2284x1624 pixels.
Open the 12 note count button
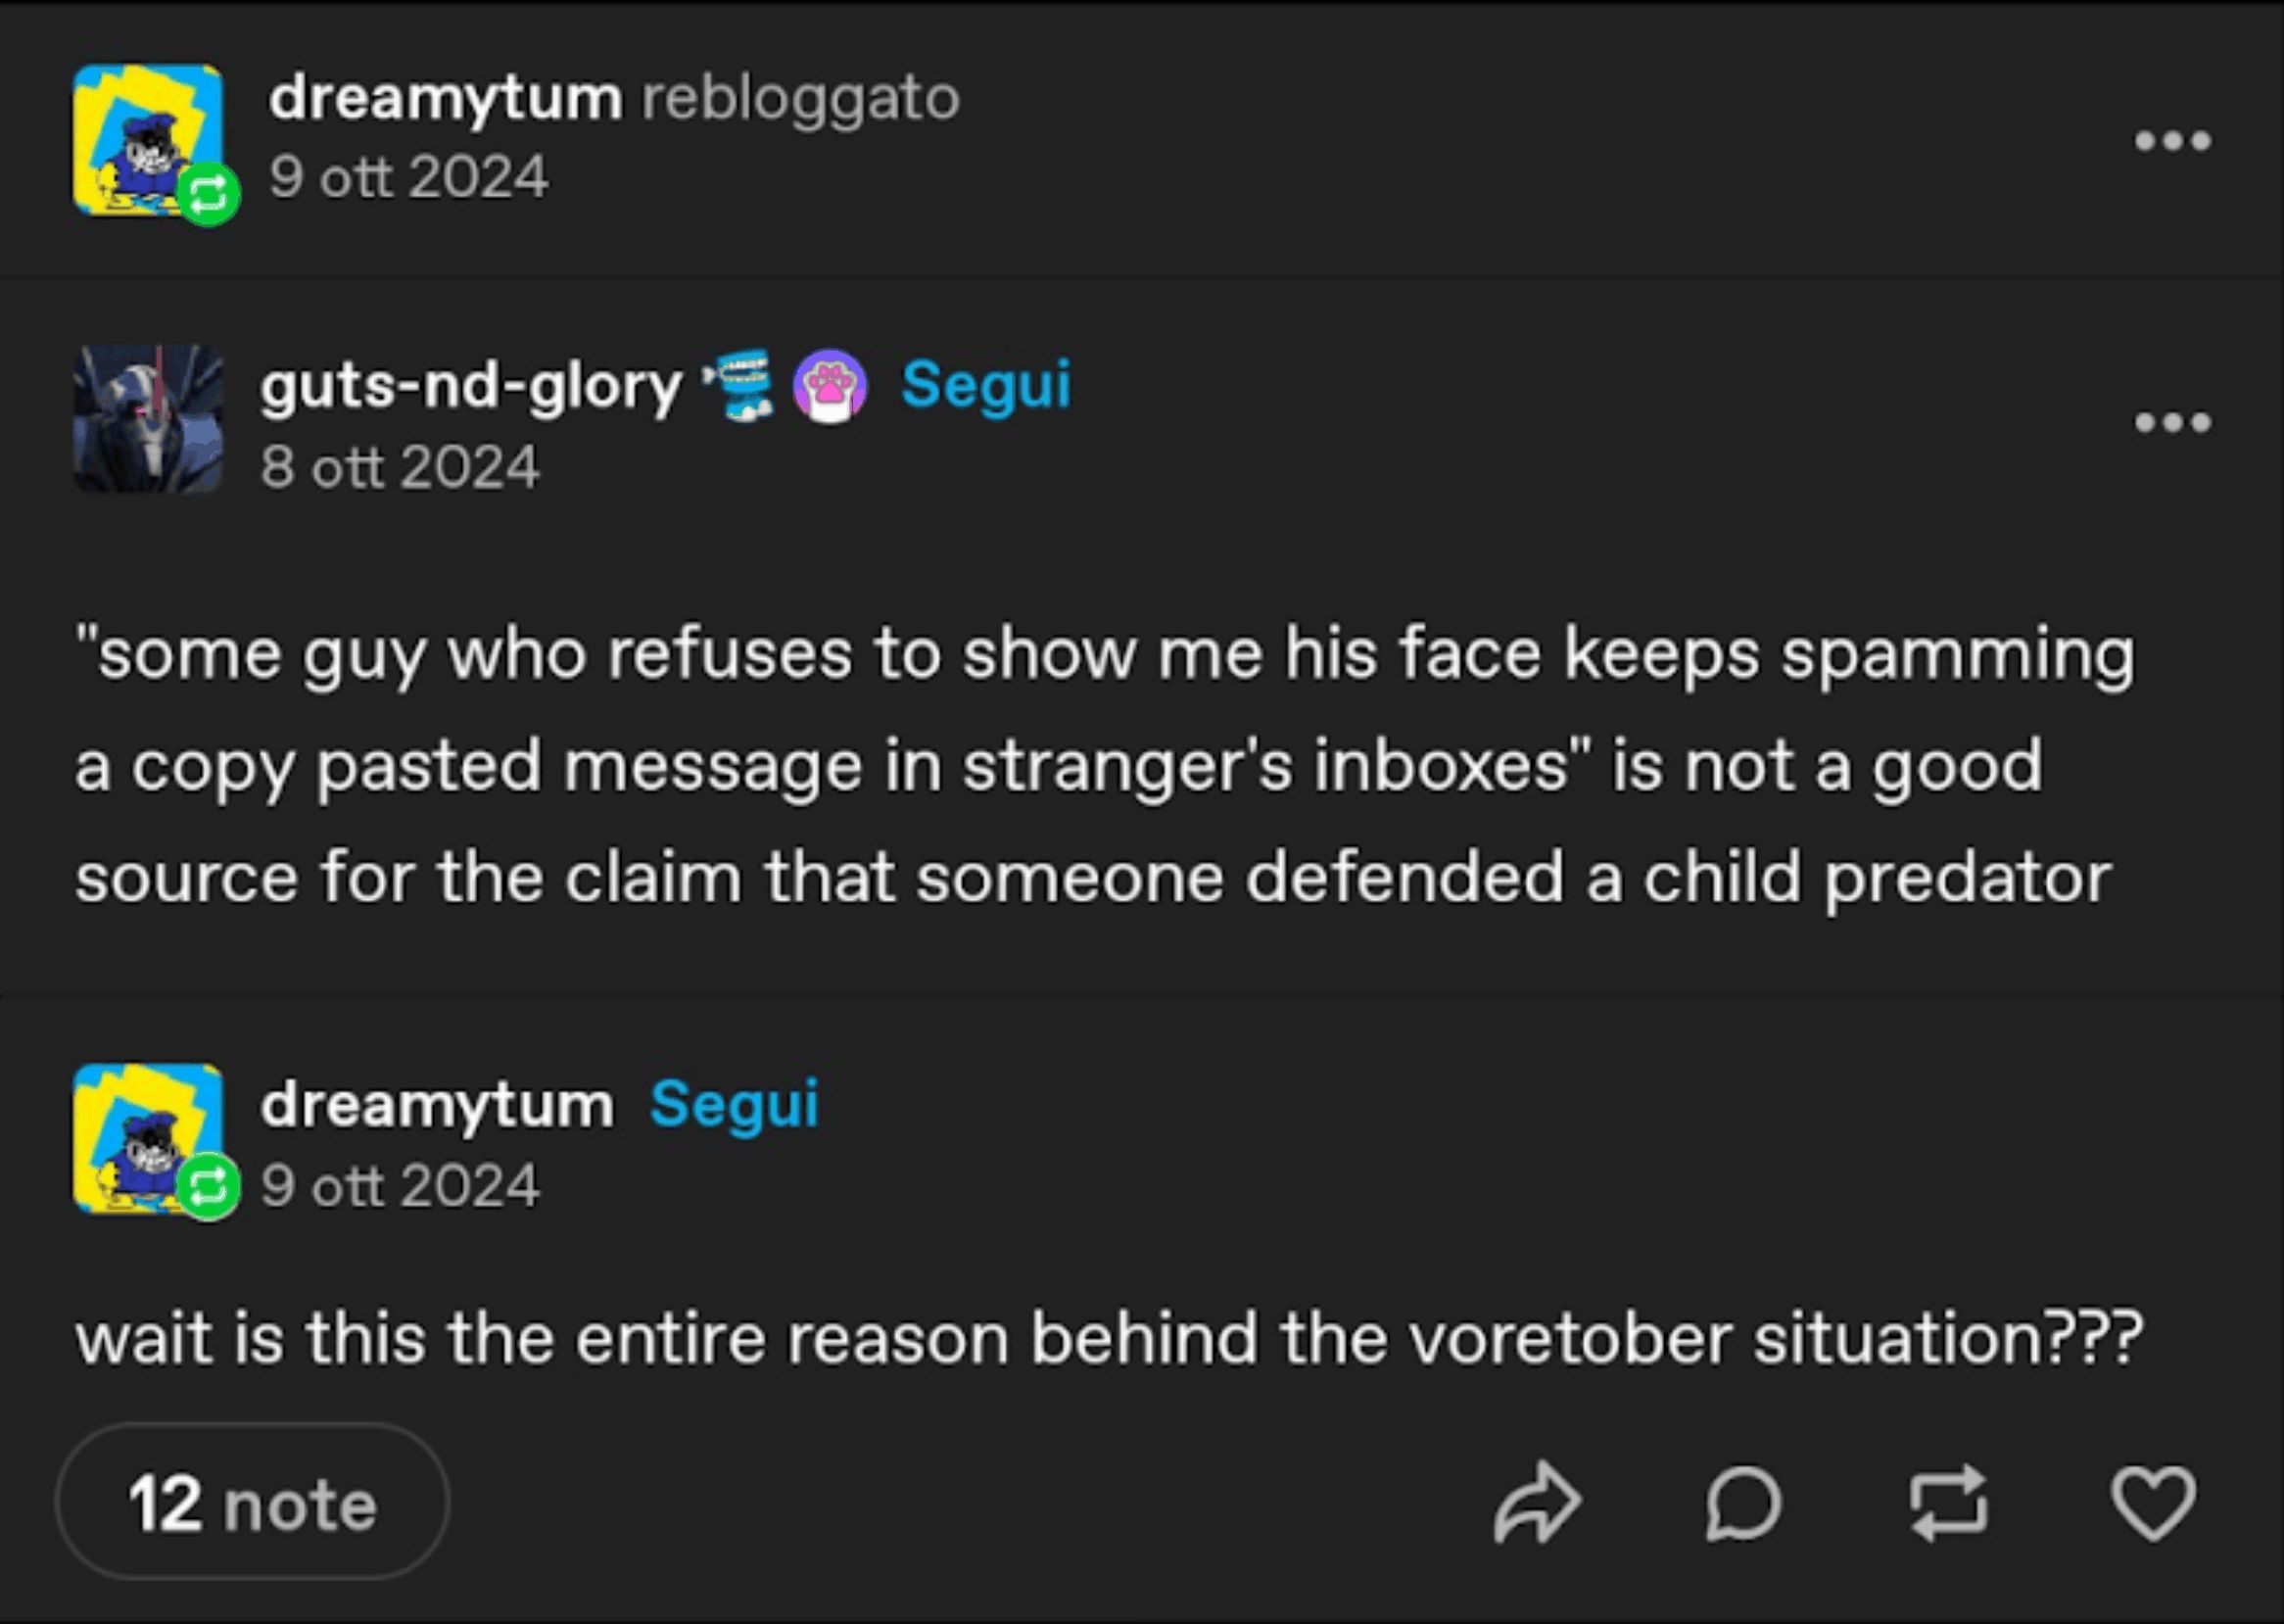(252, 1503)
